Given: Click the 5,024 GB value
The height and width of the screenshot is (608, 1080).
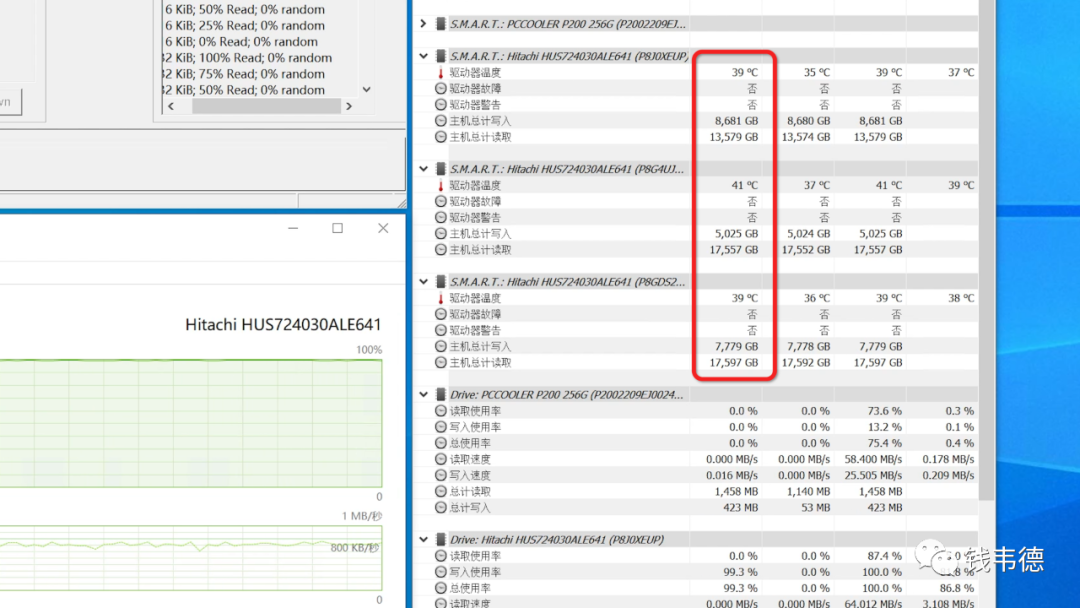Looking at the screenshot, I should point(809,233).
